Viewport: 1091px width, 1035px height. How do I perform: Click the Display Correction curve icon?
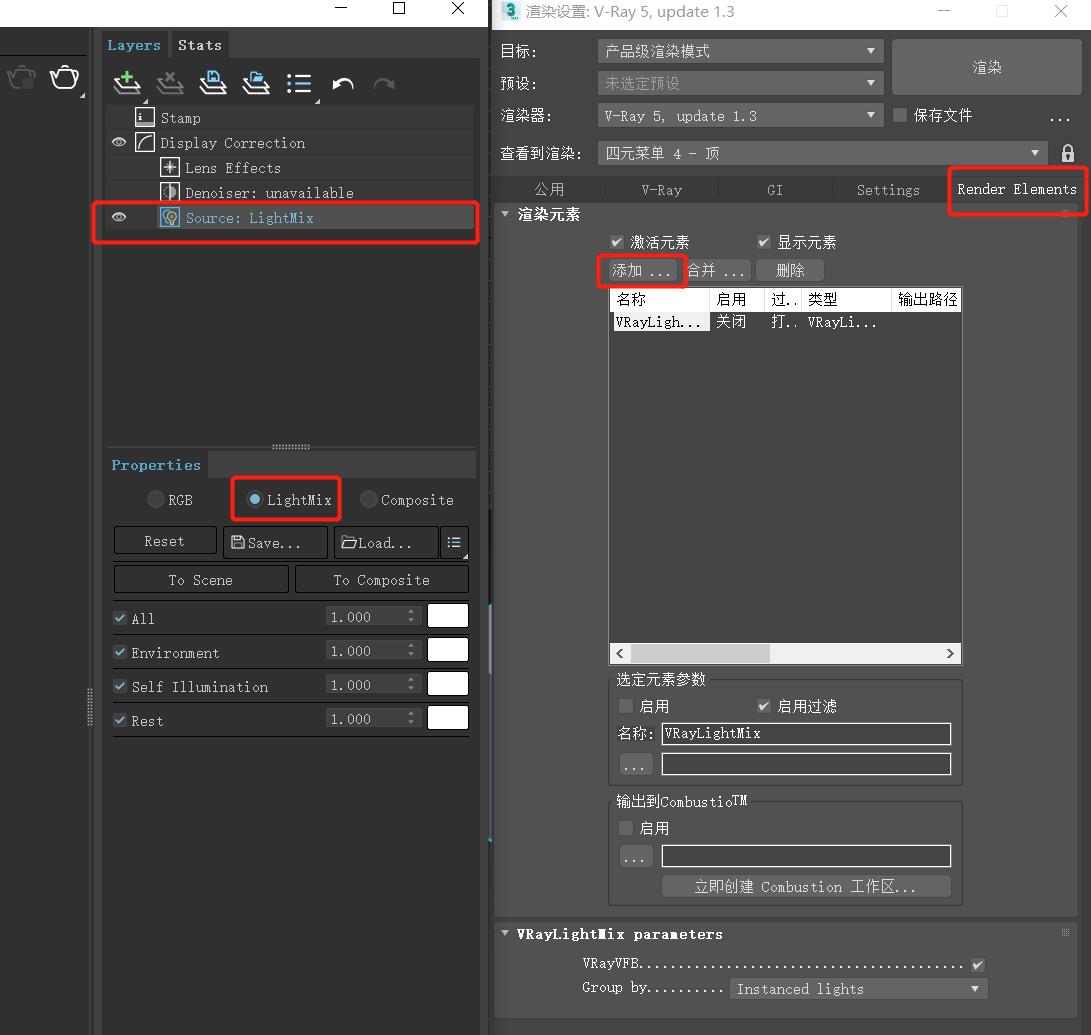point(145,142)
